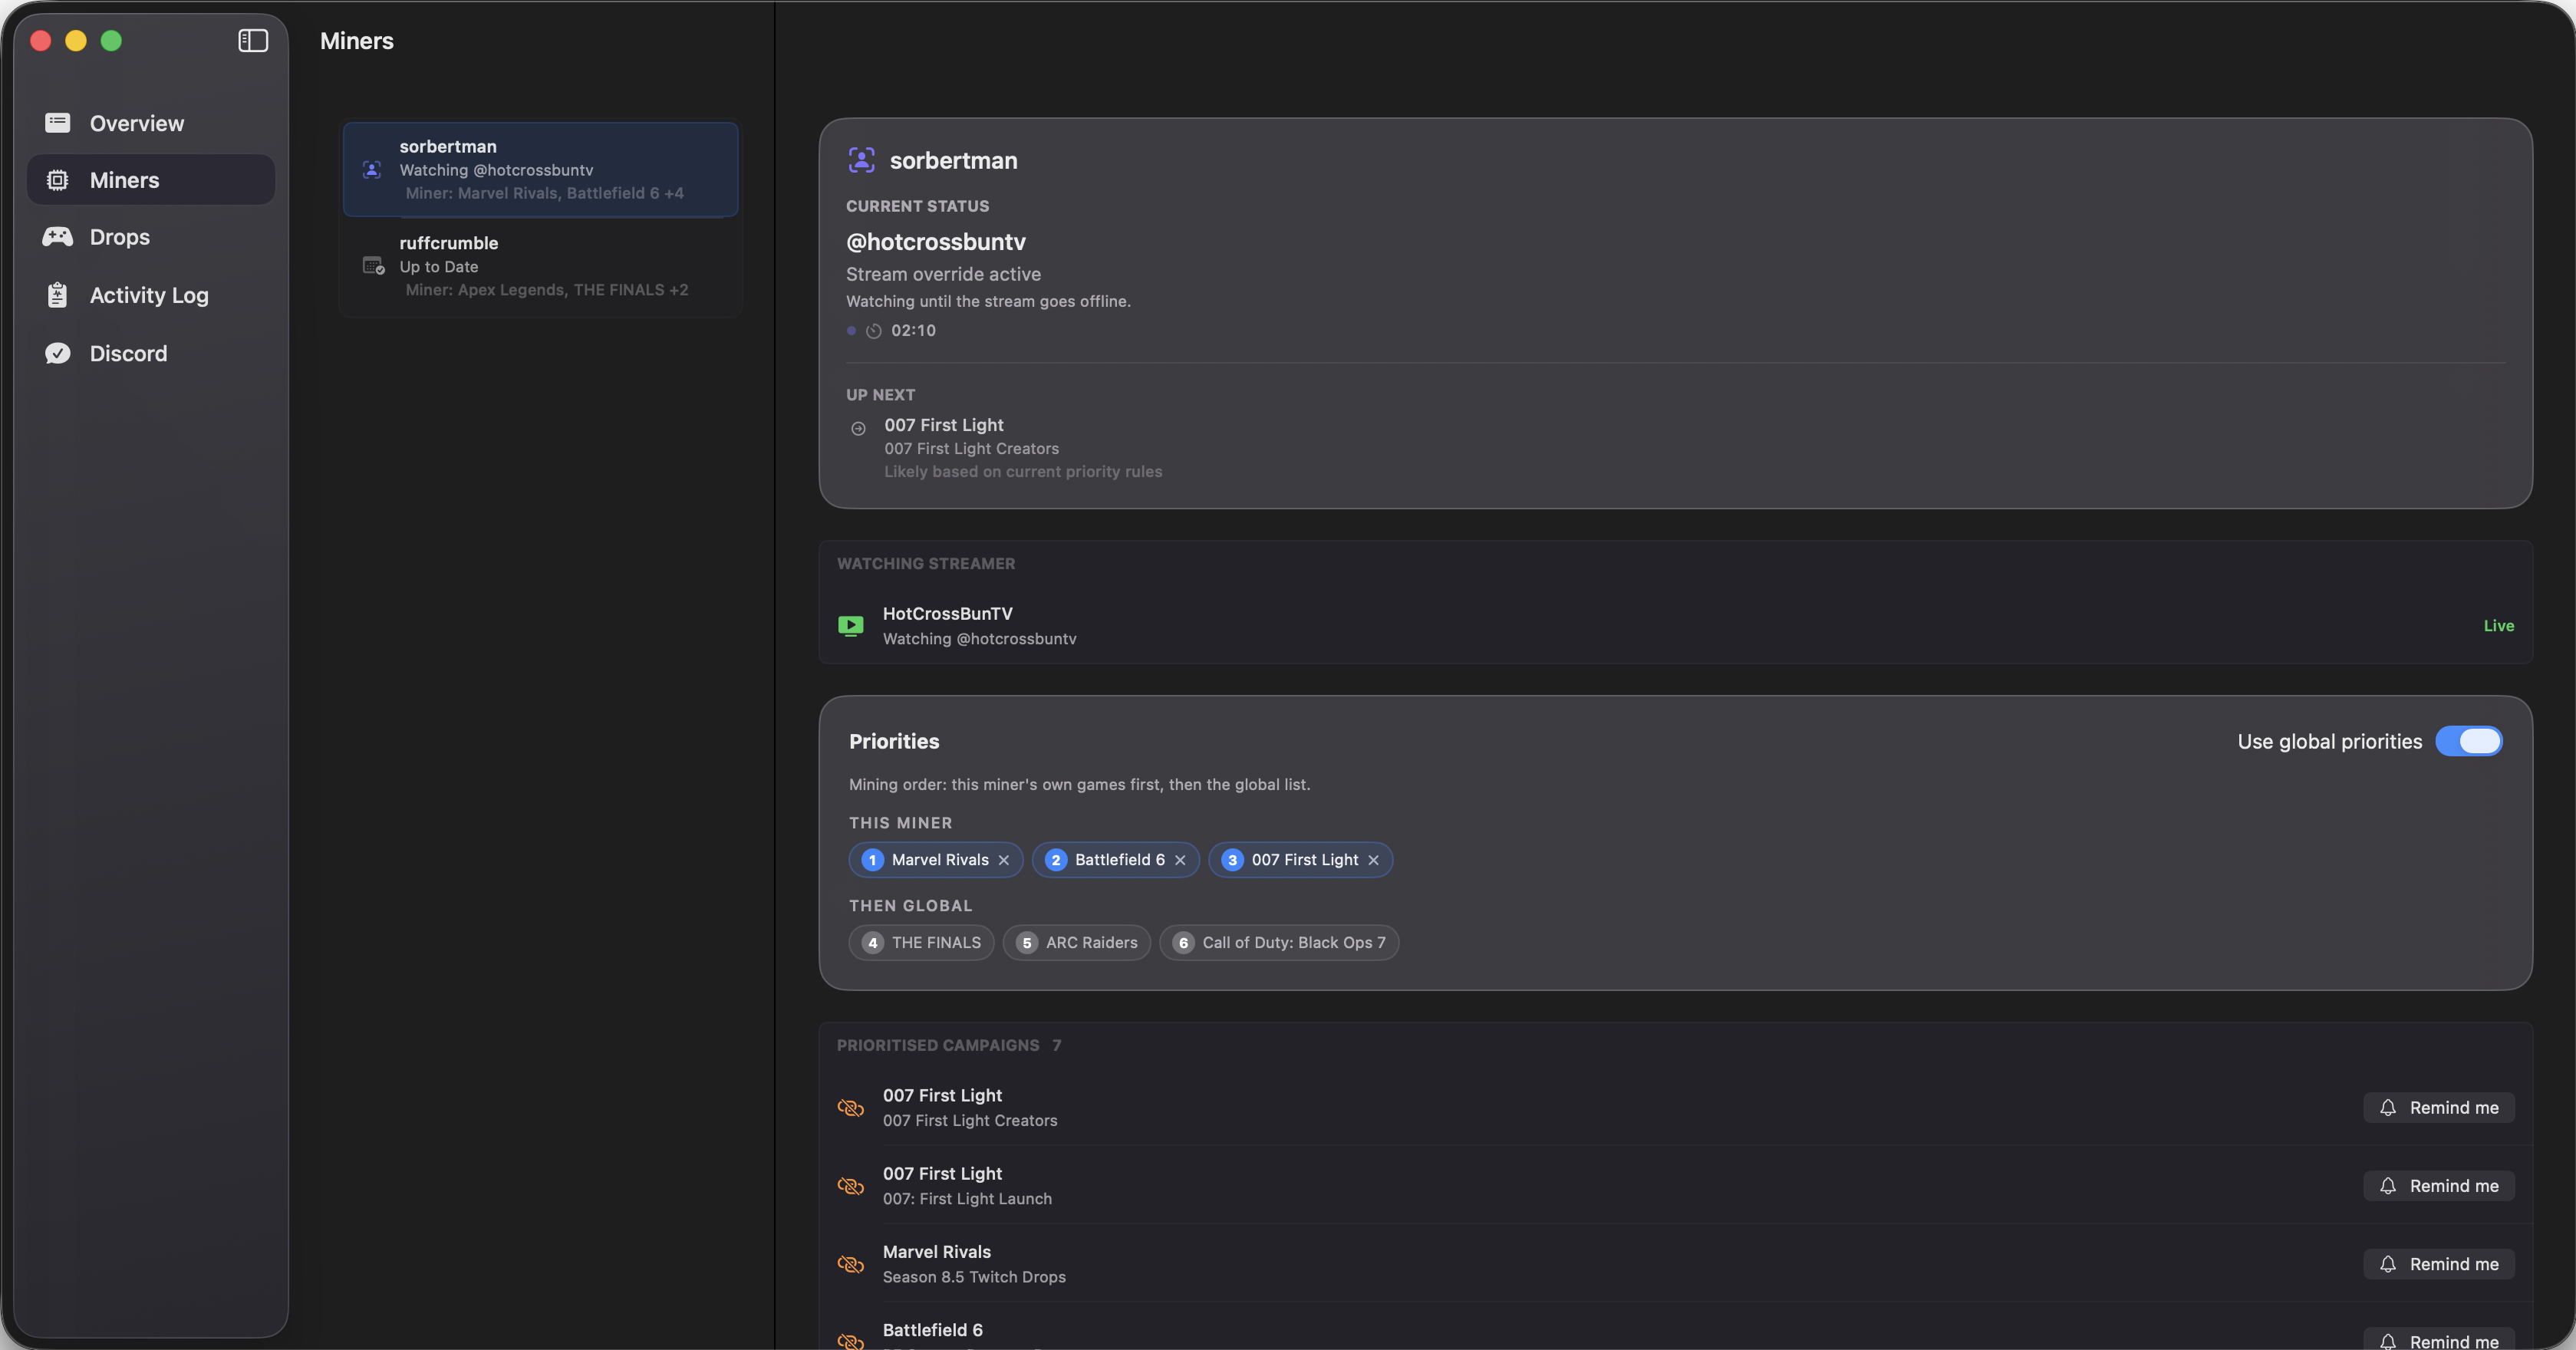Click the sorbertman header profile icon
Viewport: 2576px width, 1350px height.
(x=861, y=160)
